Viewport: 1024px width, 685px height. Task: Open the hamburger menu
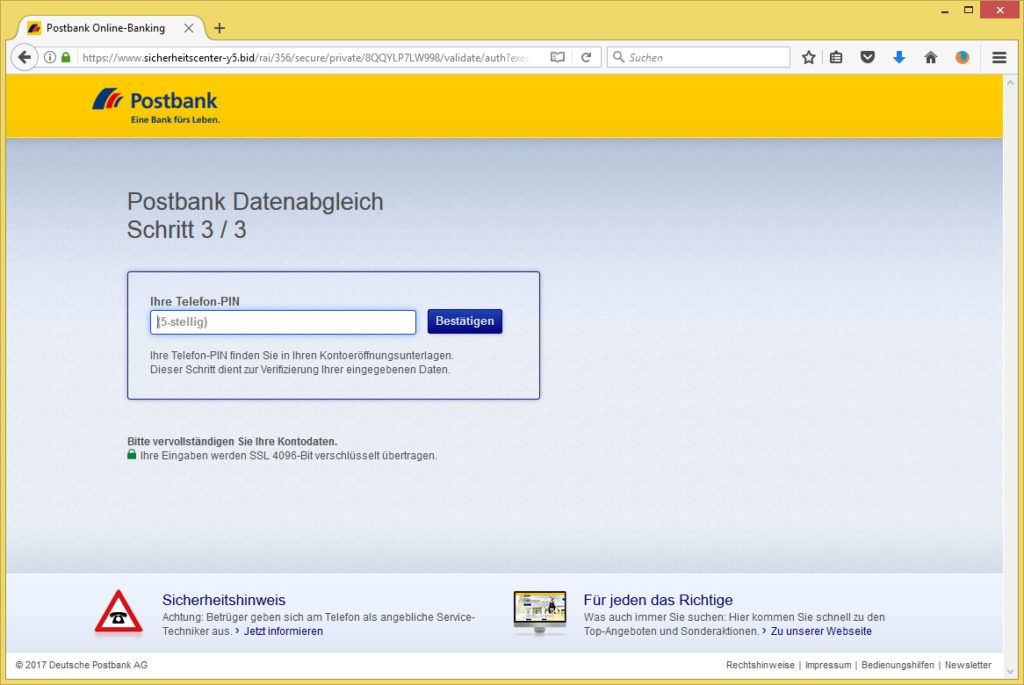999,57
